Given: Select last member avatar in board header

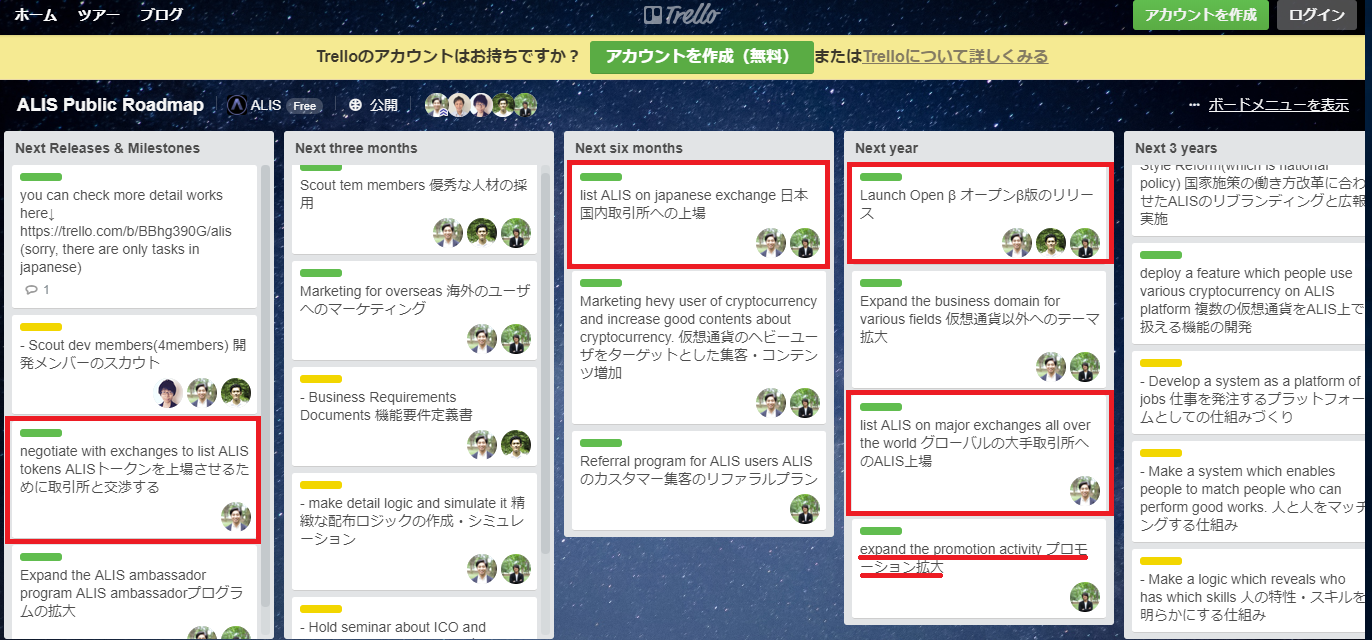Looking at the screenshot, I should pyautogui.click(x=525, y=105).
